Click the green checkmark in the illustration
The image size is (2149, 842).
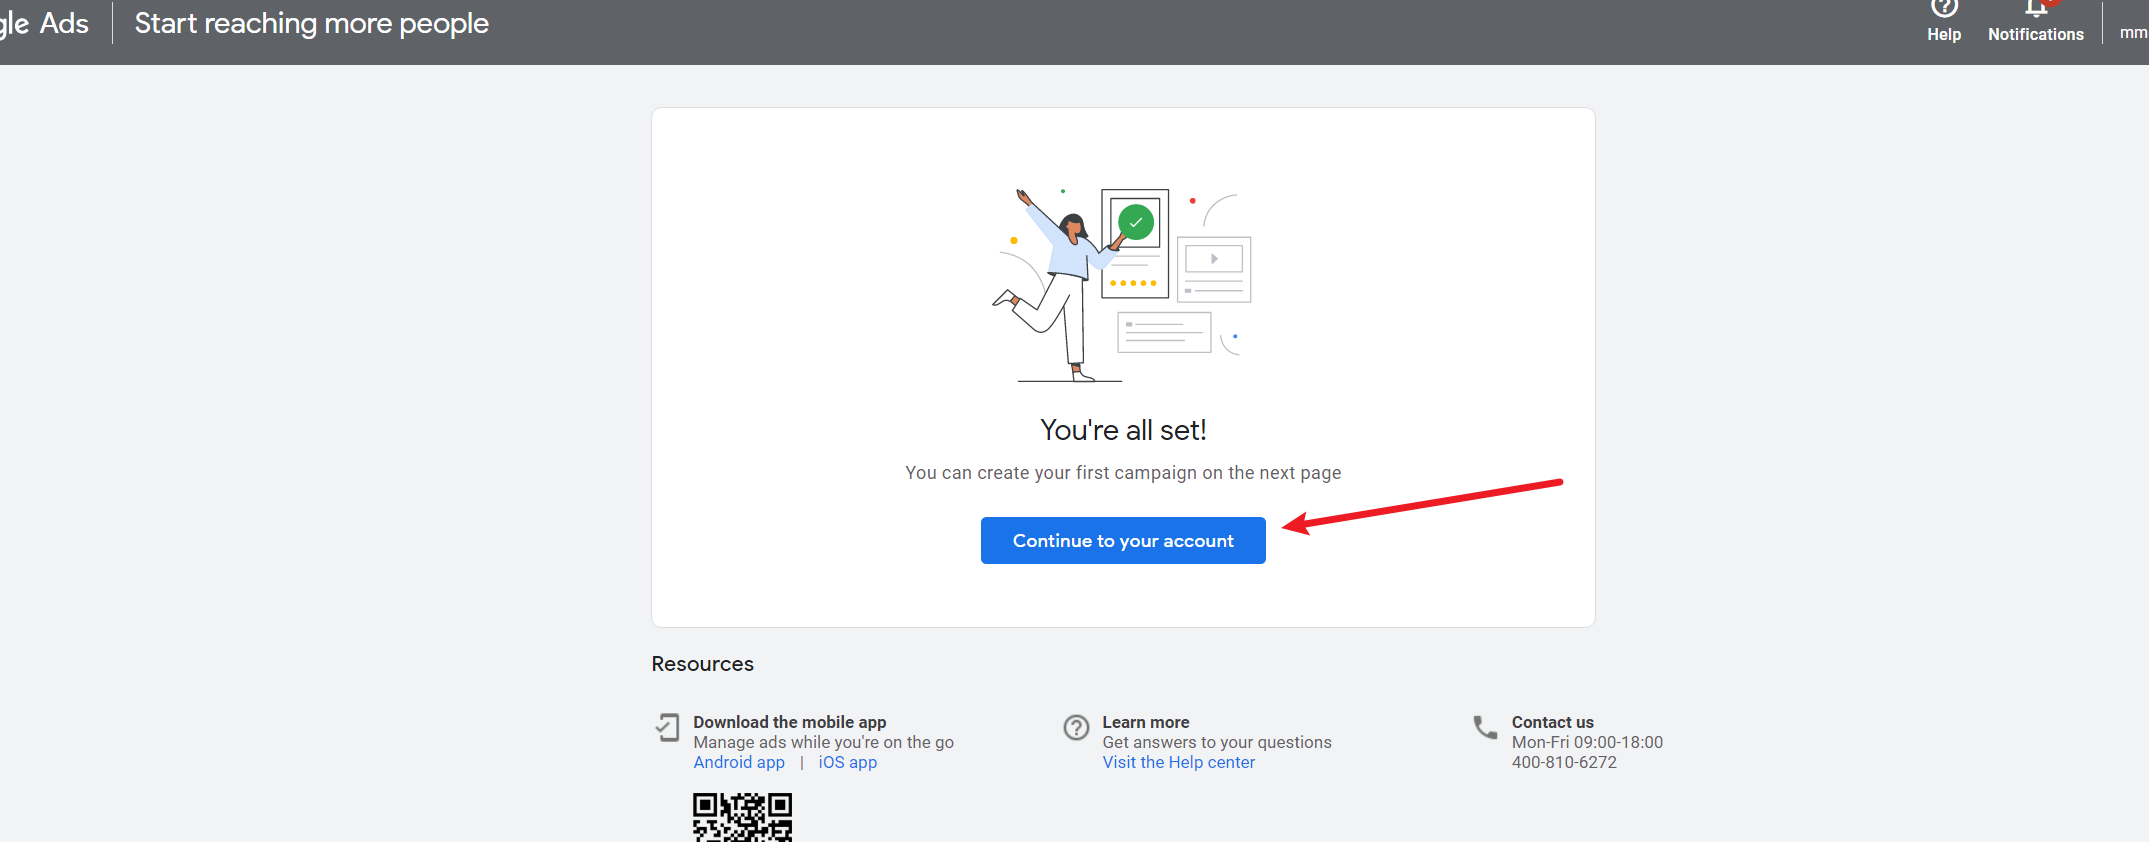click(1135, 222)
